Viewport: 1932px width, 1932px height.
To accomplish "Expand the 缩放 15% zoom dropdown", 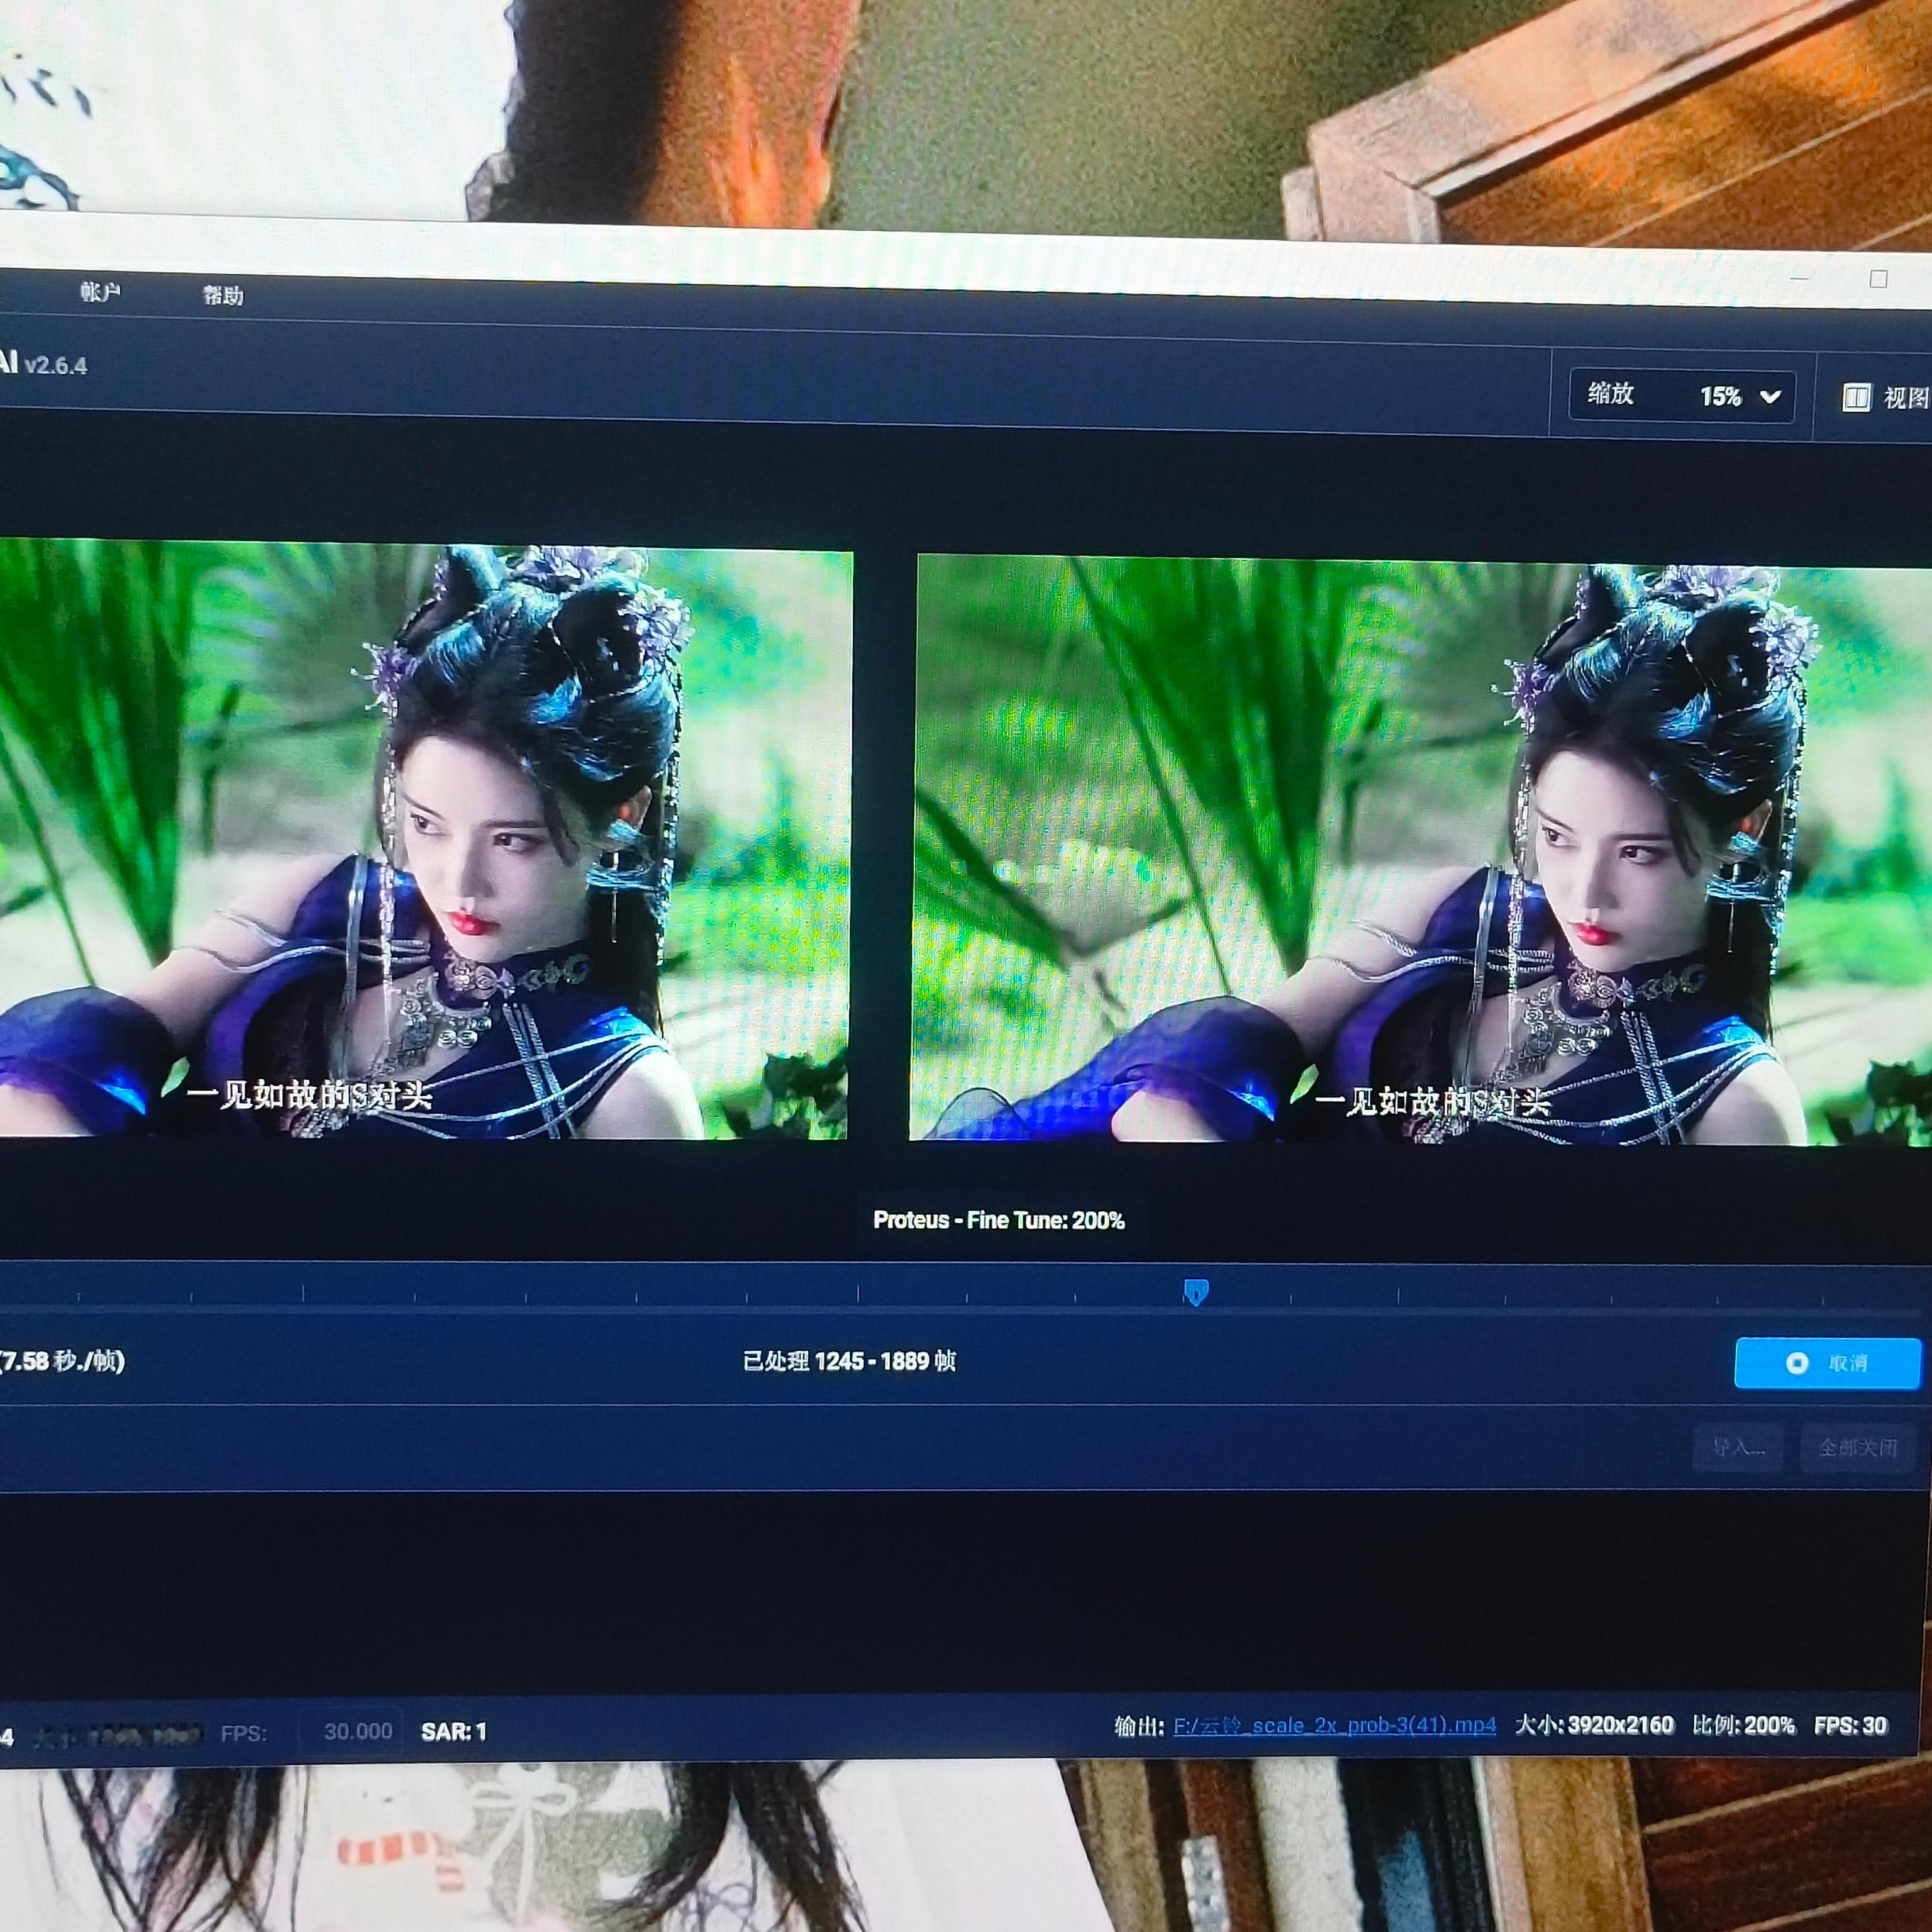I will (1682, 396).
